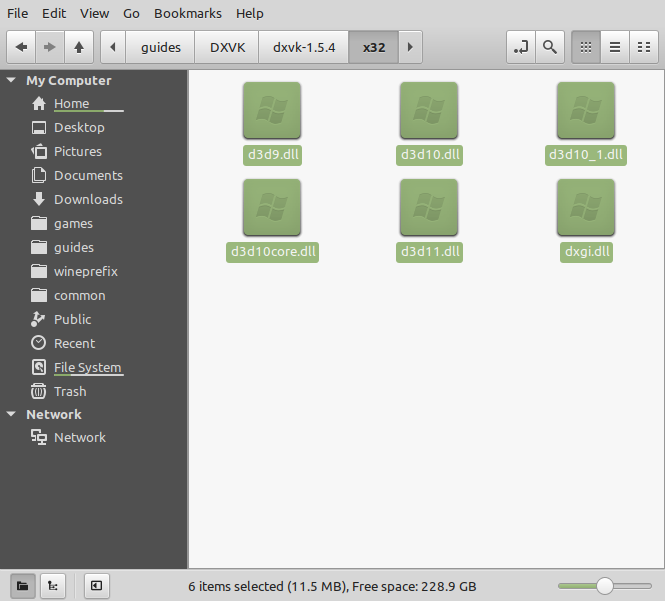This screenshot has width=665, height=601.
Task: Click the d3d10.dll file name
Action: point(430,155)
